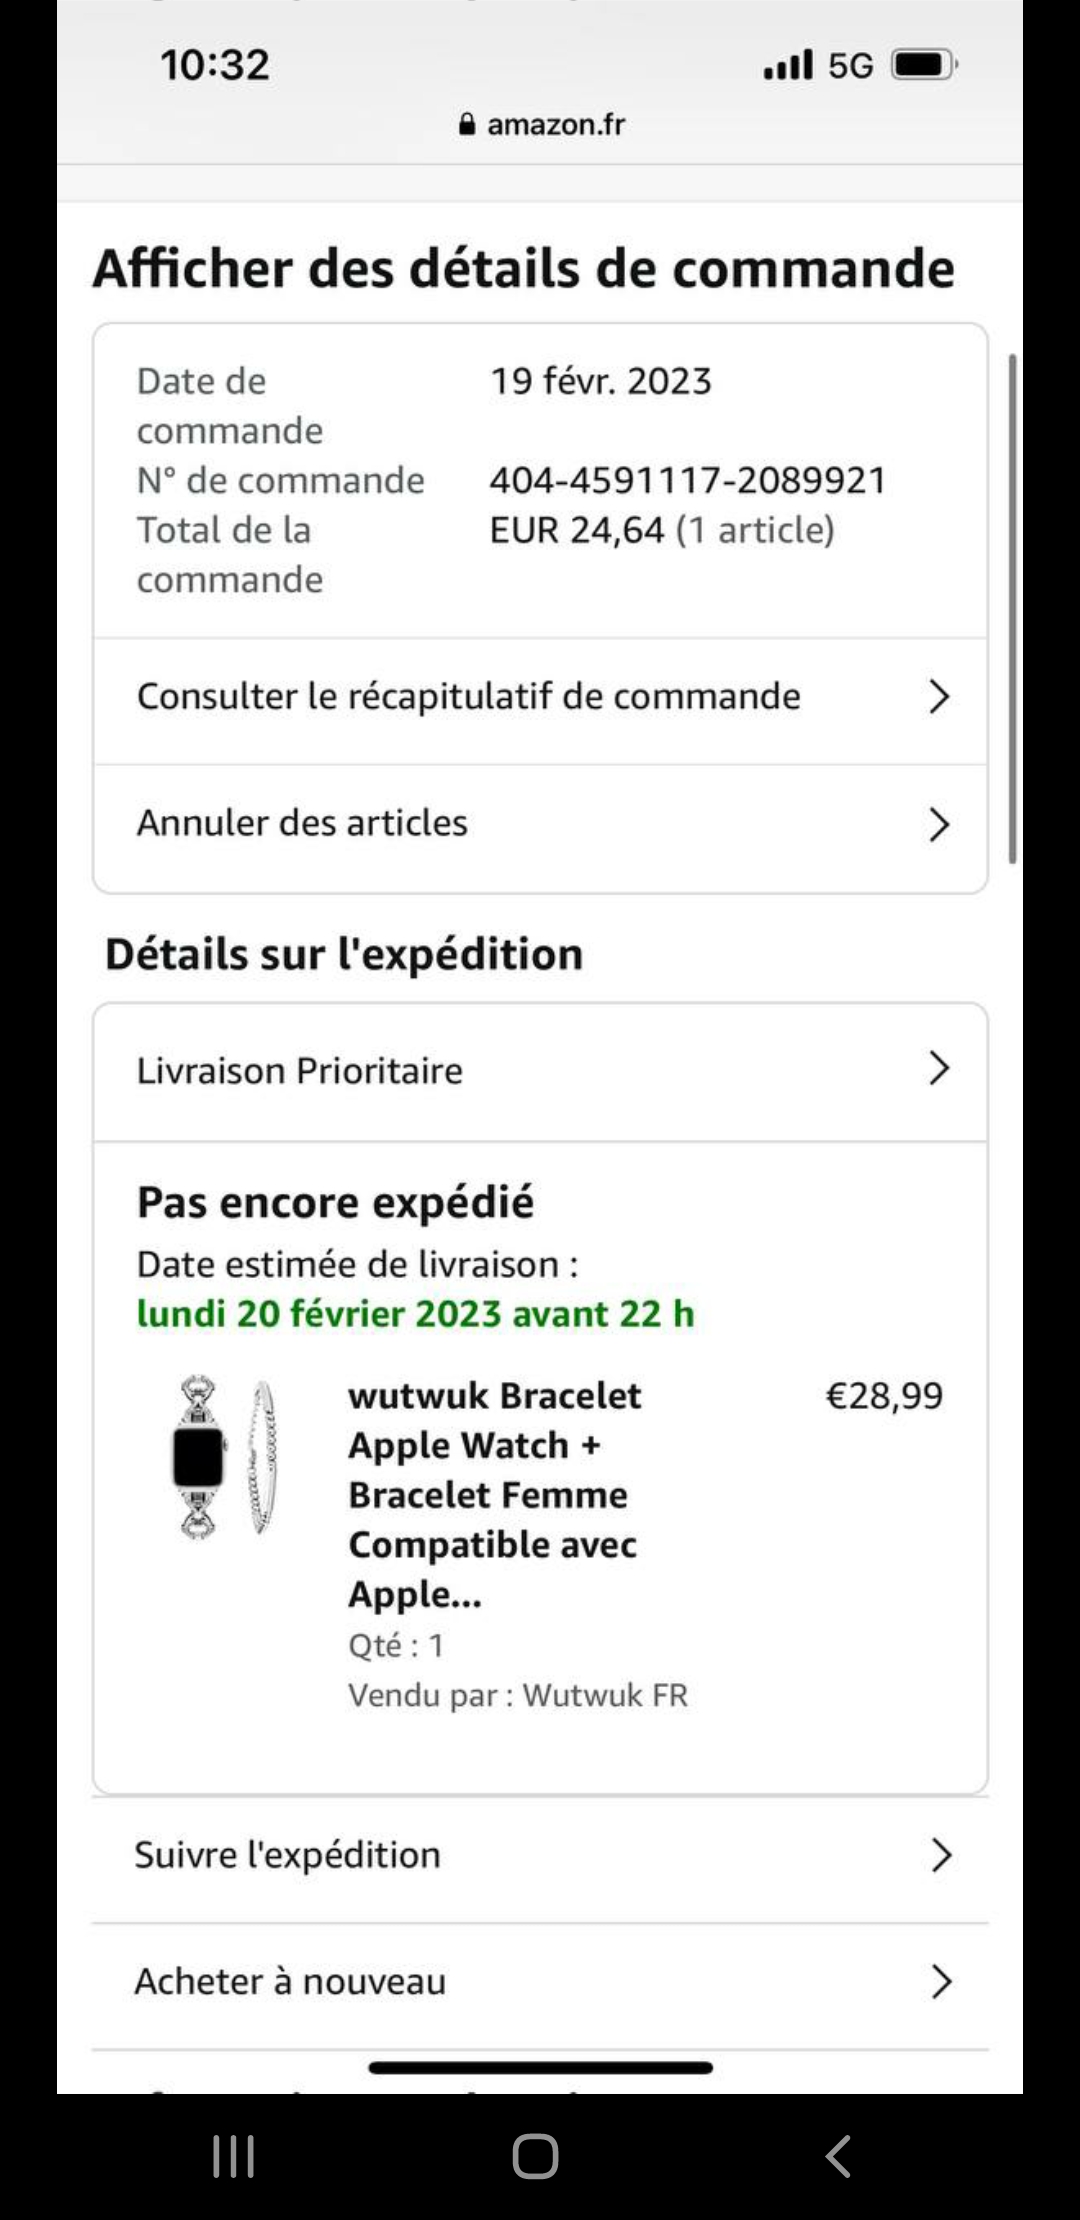Tap the 5G network indicator
Viewport: 1080px width, 2220px height.
pos(850,66)
